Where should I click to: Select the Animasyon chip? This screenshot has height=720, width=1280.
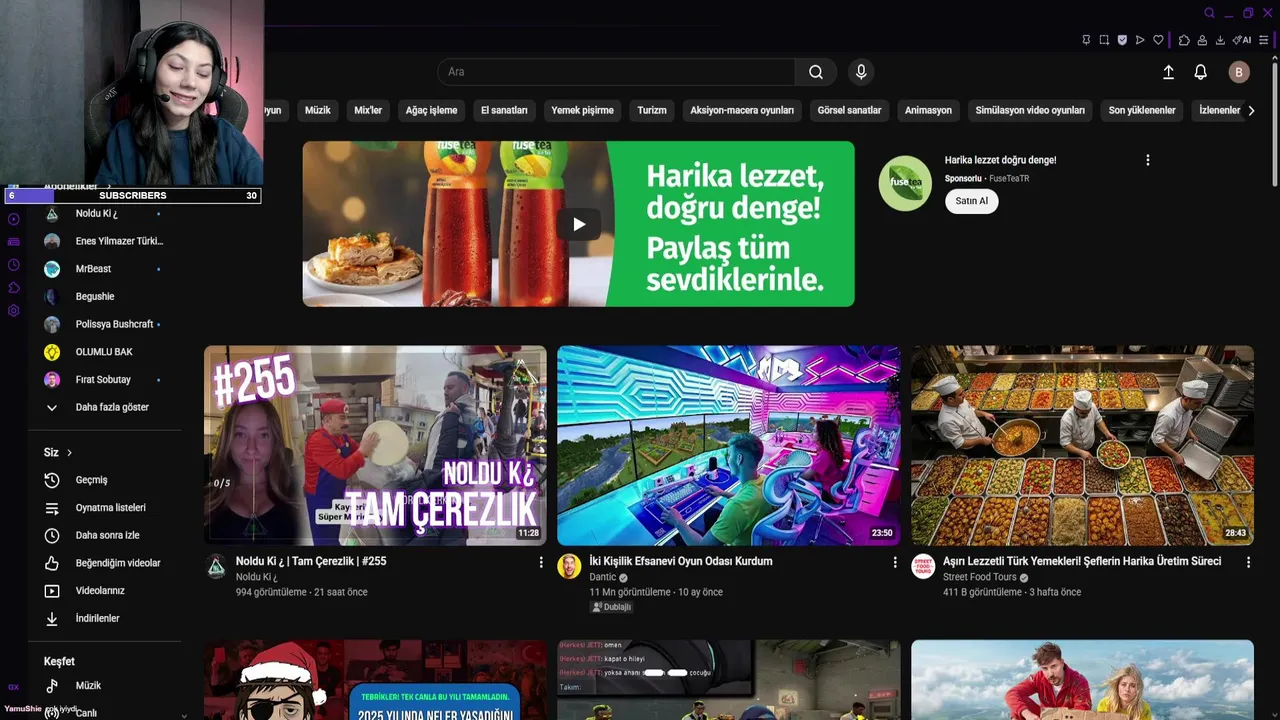tap(928, 110)
